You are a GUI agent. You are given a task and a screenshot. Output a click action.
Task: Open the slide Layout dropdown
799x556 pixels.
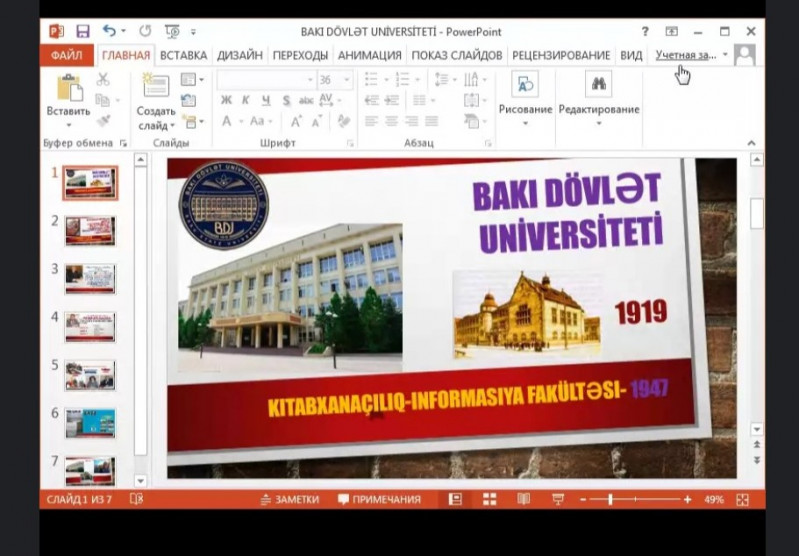point(192,80)
